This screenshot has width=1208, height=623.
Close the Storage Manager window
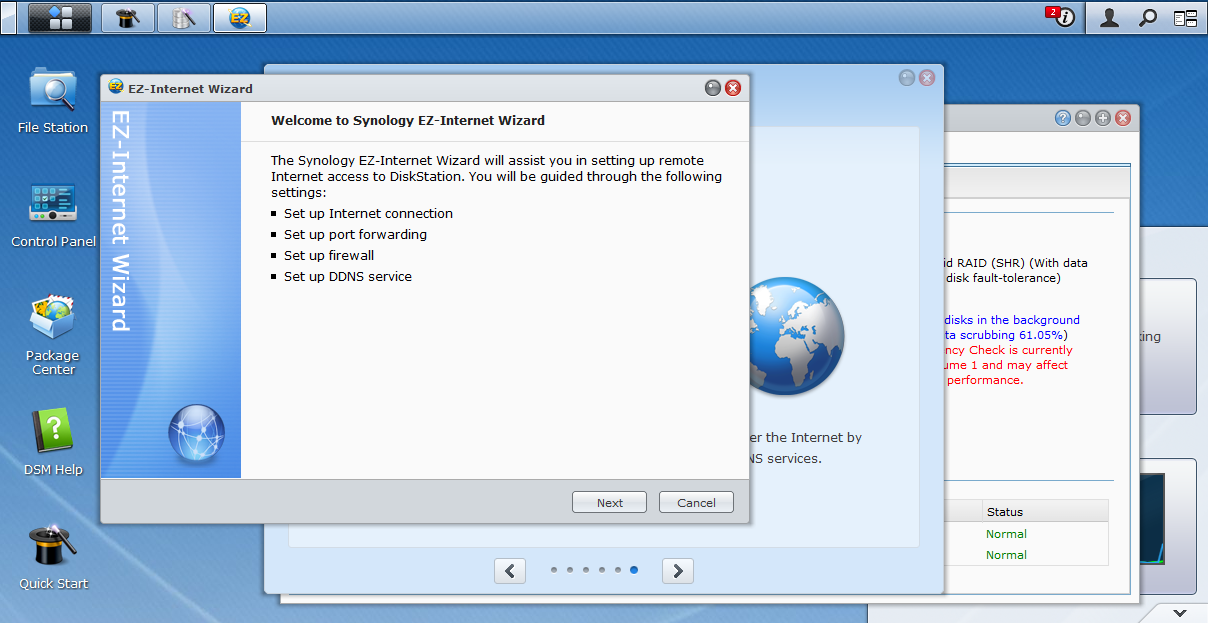(x=1123, y=118)
